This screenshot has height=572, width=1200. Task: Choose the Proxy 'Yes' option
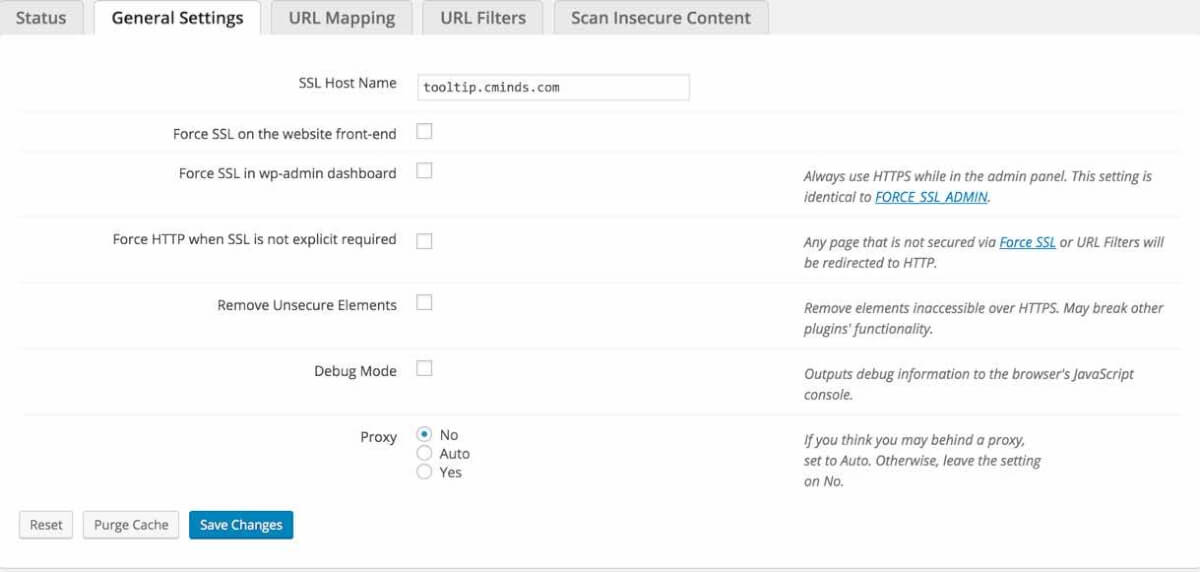pyautogui.click(x=424, y=472)
